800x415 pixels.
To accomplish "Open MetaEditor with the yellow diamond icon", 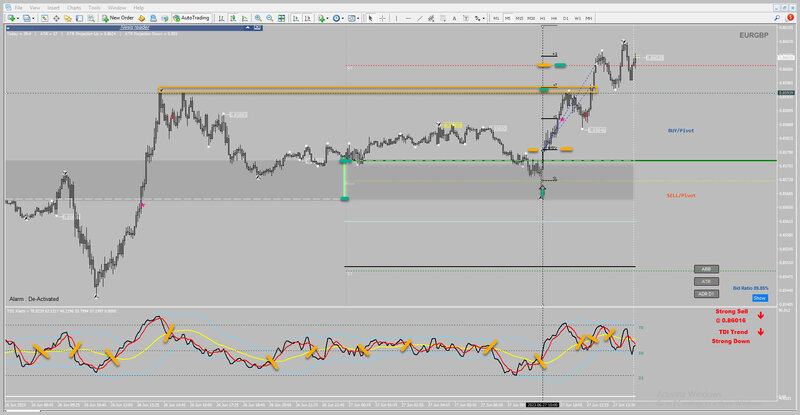I will (141, 18).
